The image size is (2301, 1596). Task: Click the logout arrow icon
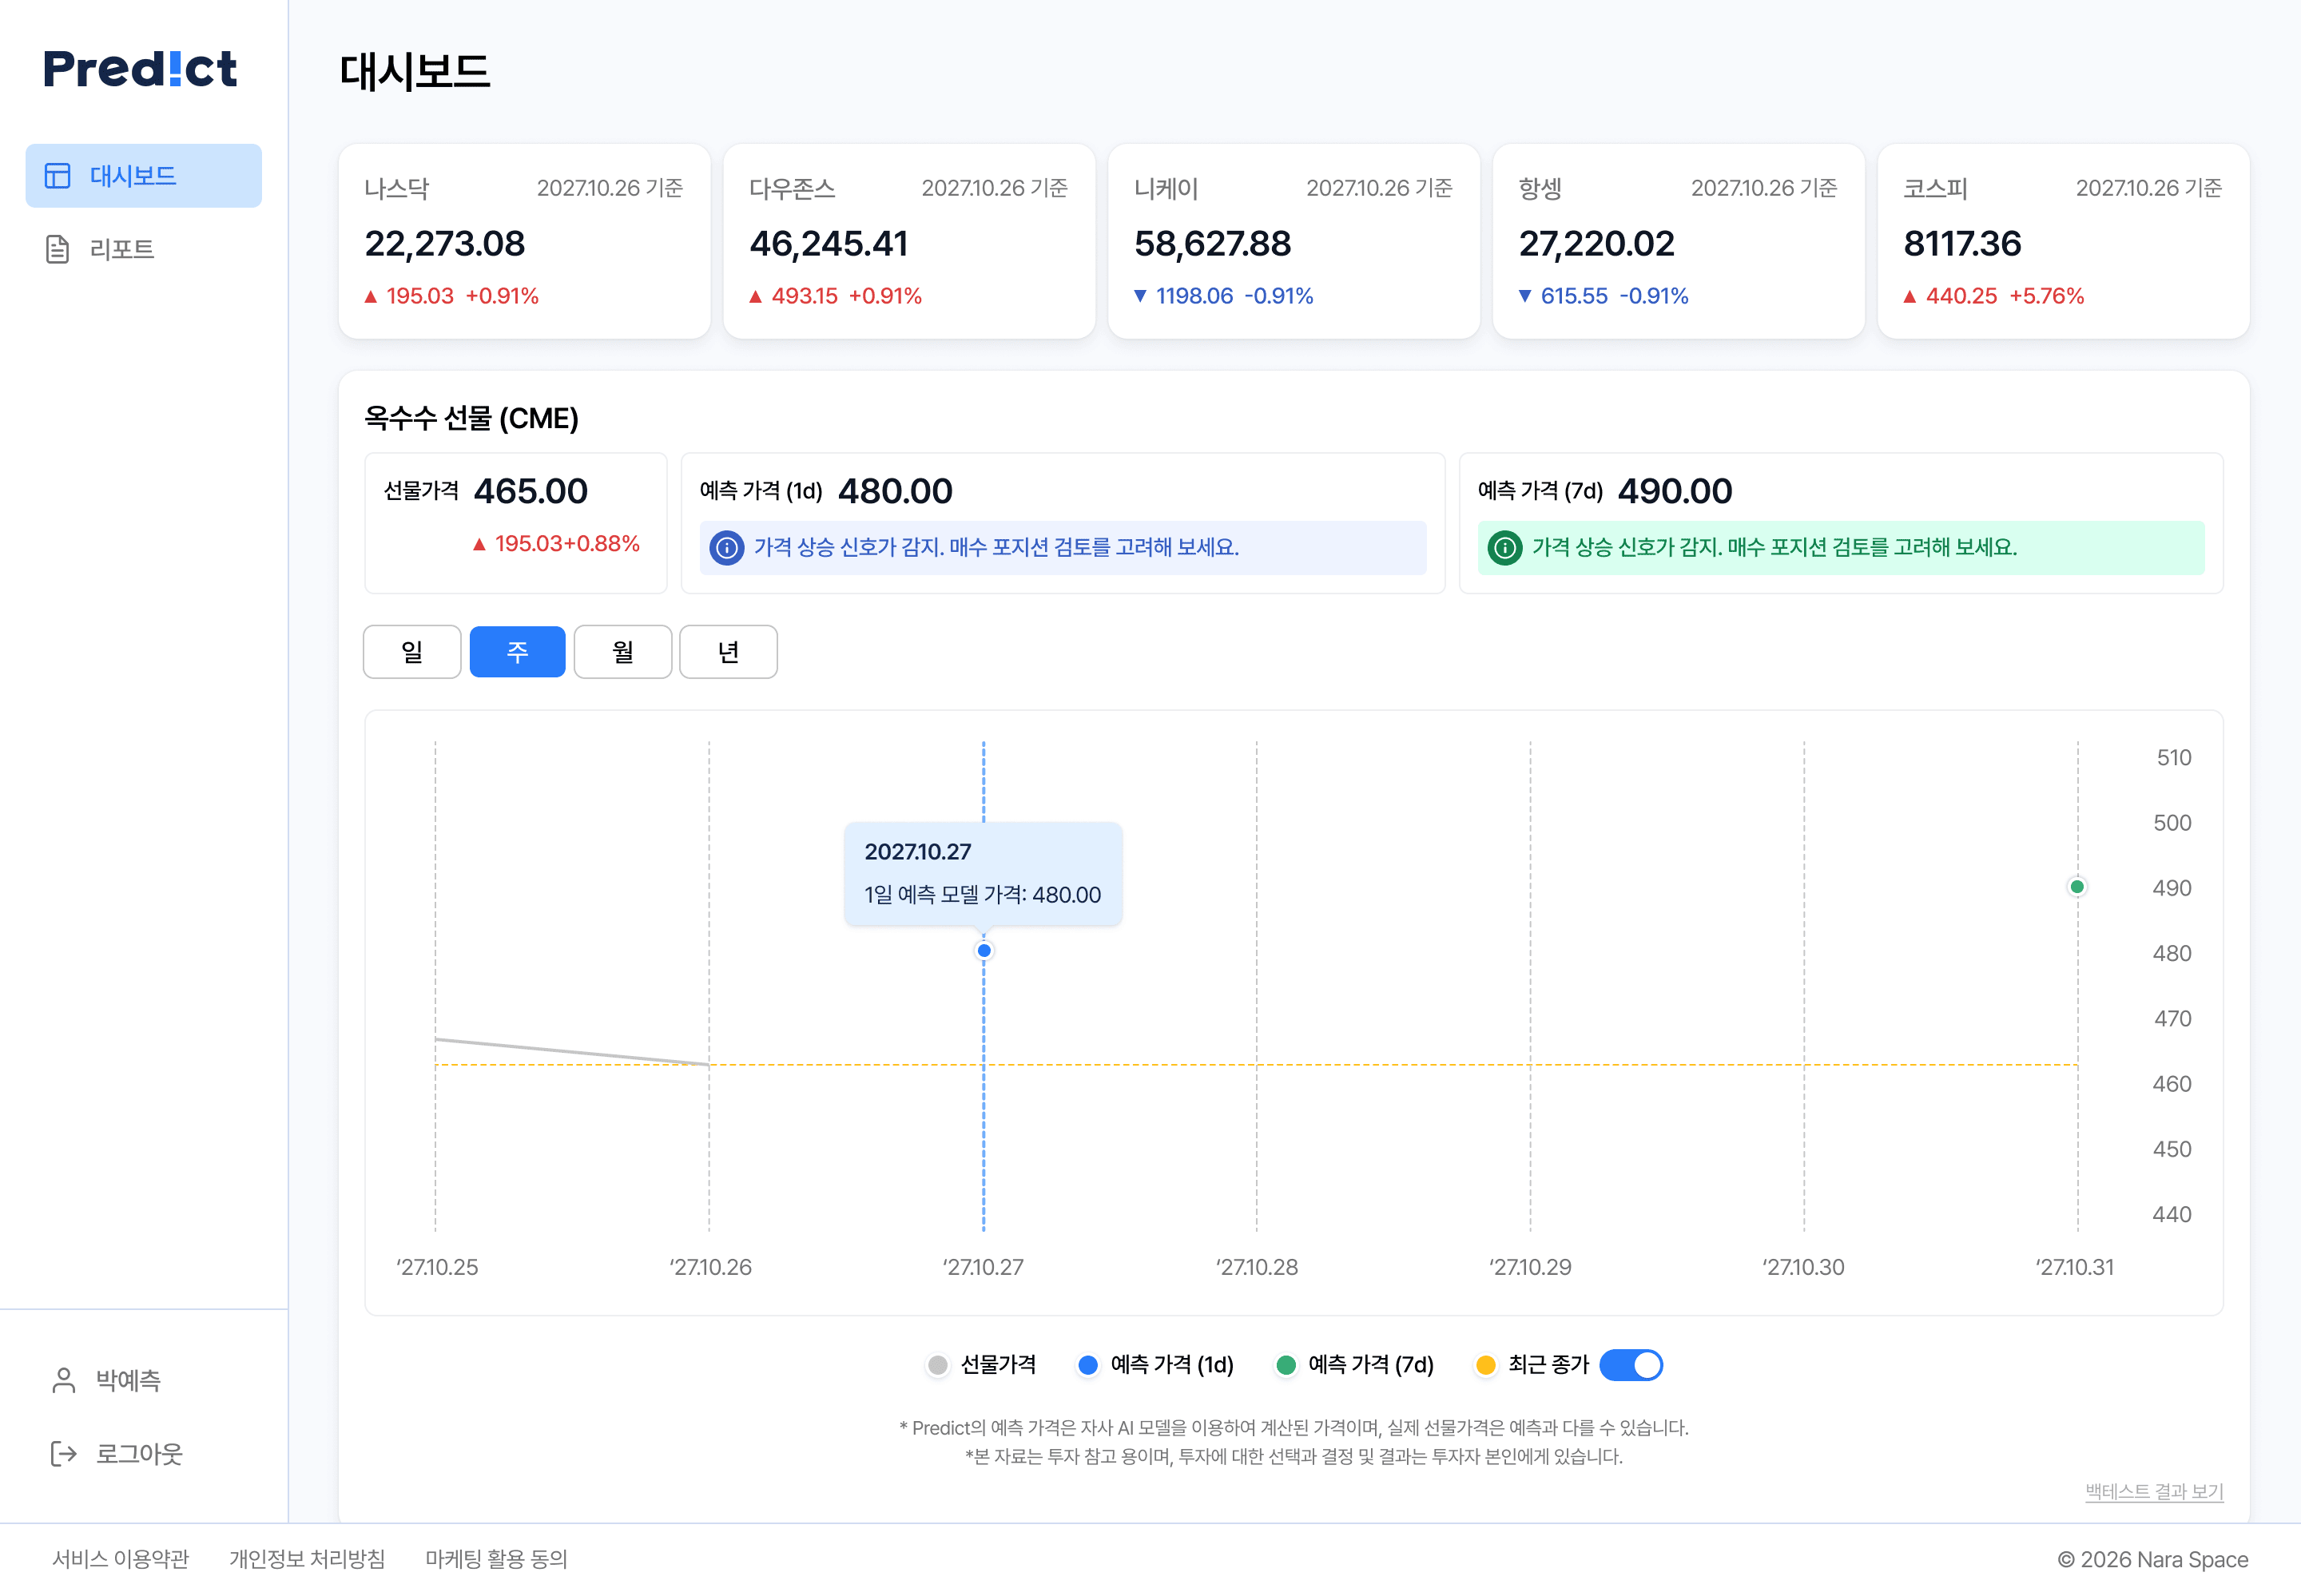click(x=64, y=1453)
